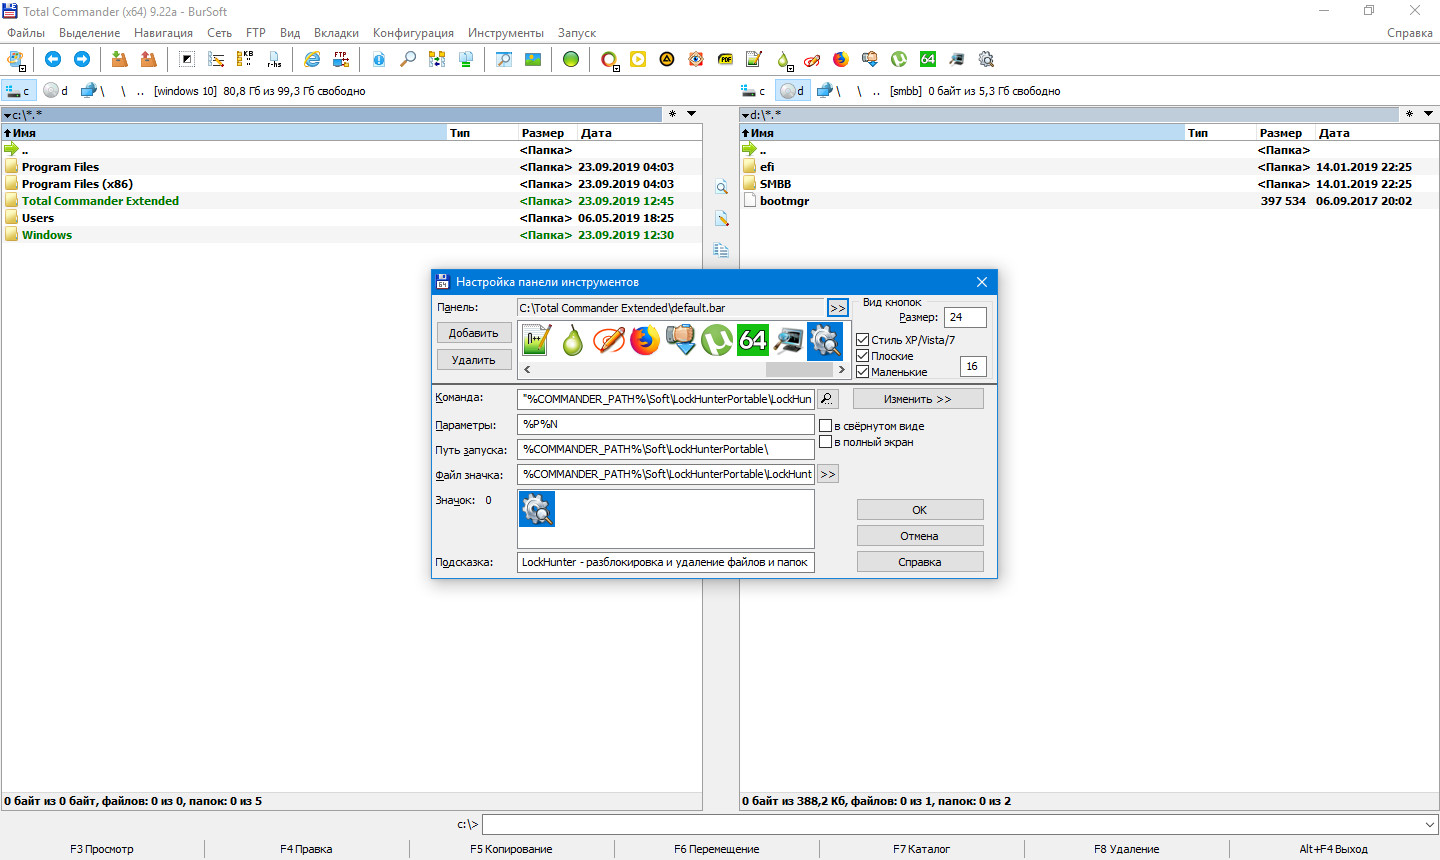The image size is (1440, 860).
Task: Launch Firefox from the main toolbar
Action: [841, 59]
